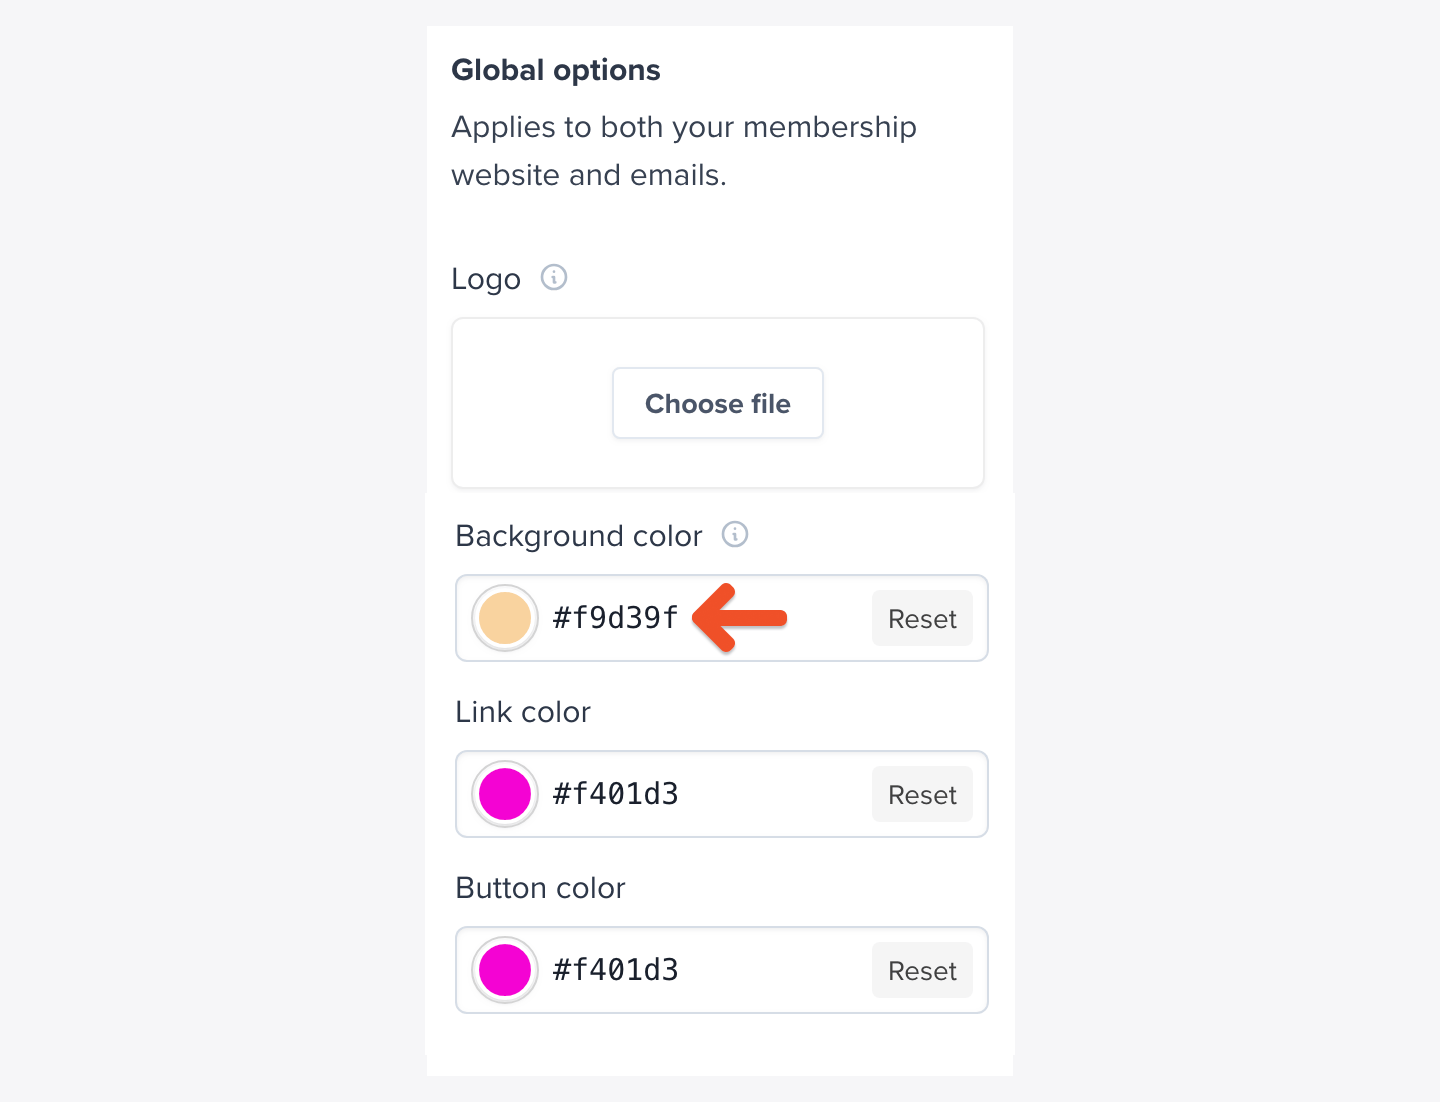The image size is (1440, 1102).
Task: Reset the Link color
Action: pyautogui.click(x=922, y=795)
